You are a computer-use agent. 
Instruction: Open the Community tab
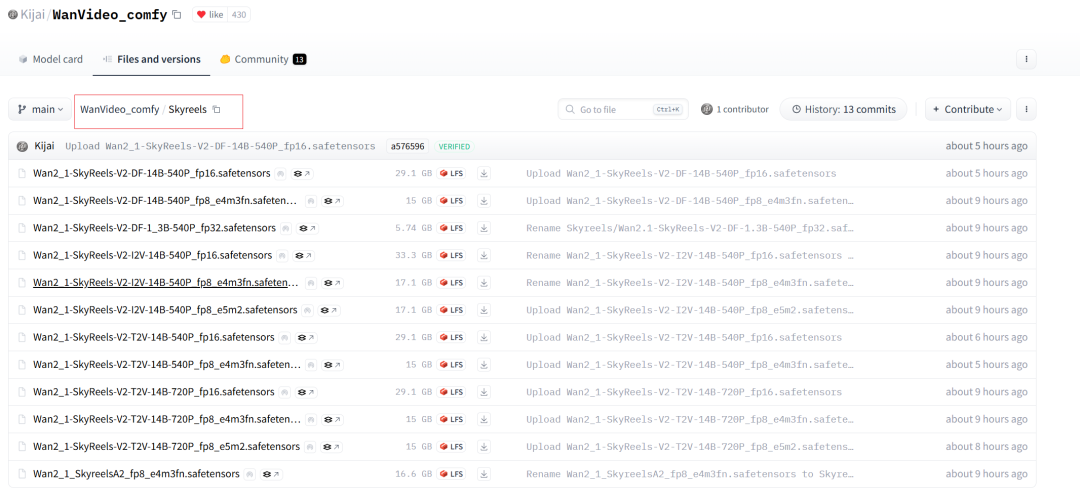coord(263,59)
